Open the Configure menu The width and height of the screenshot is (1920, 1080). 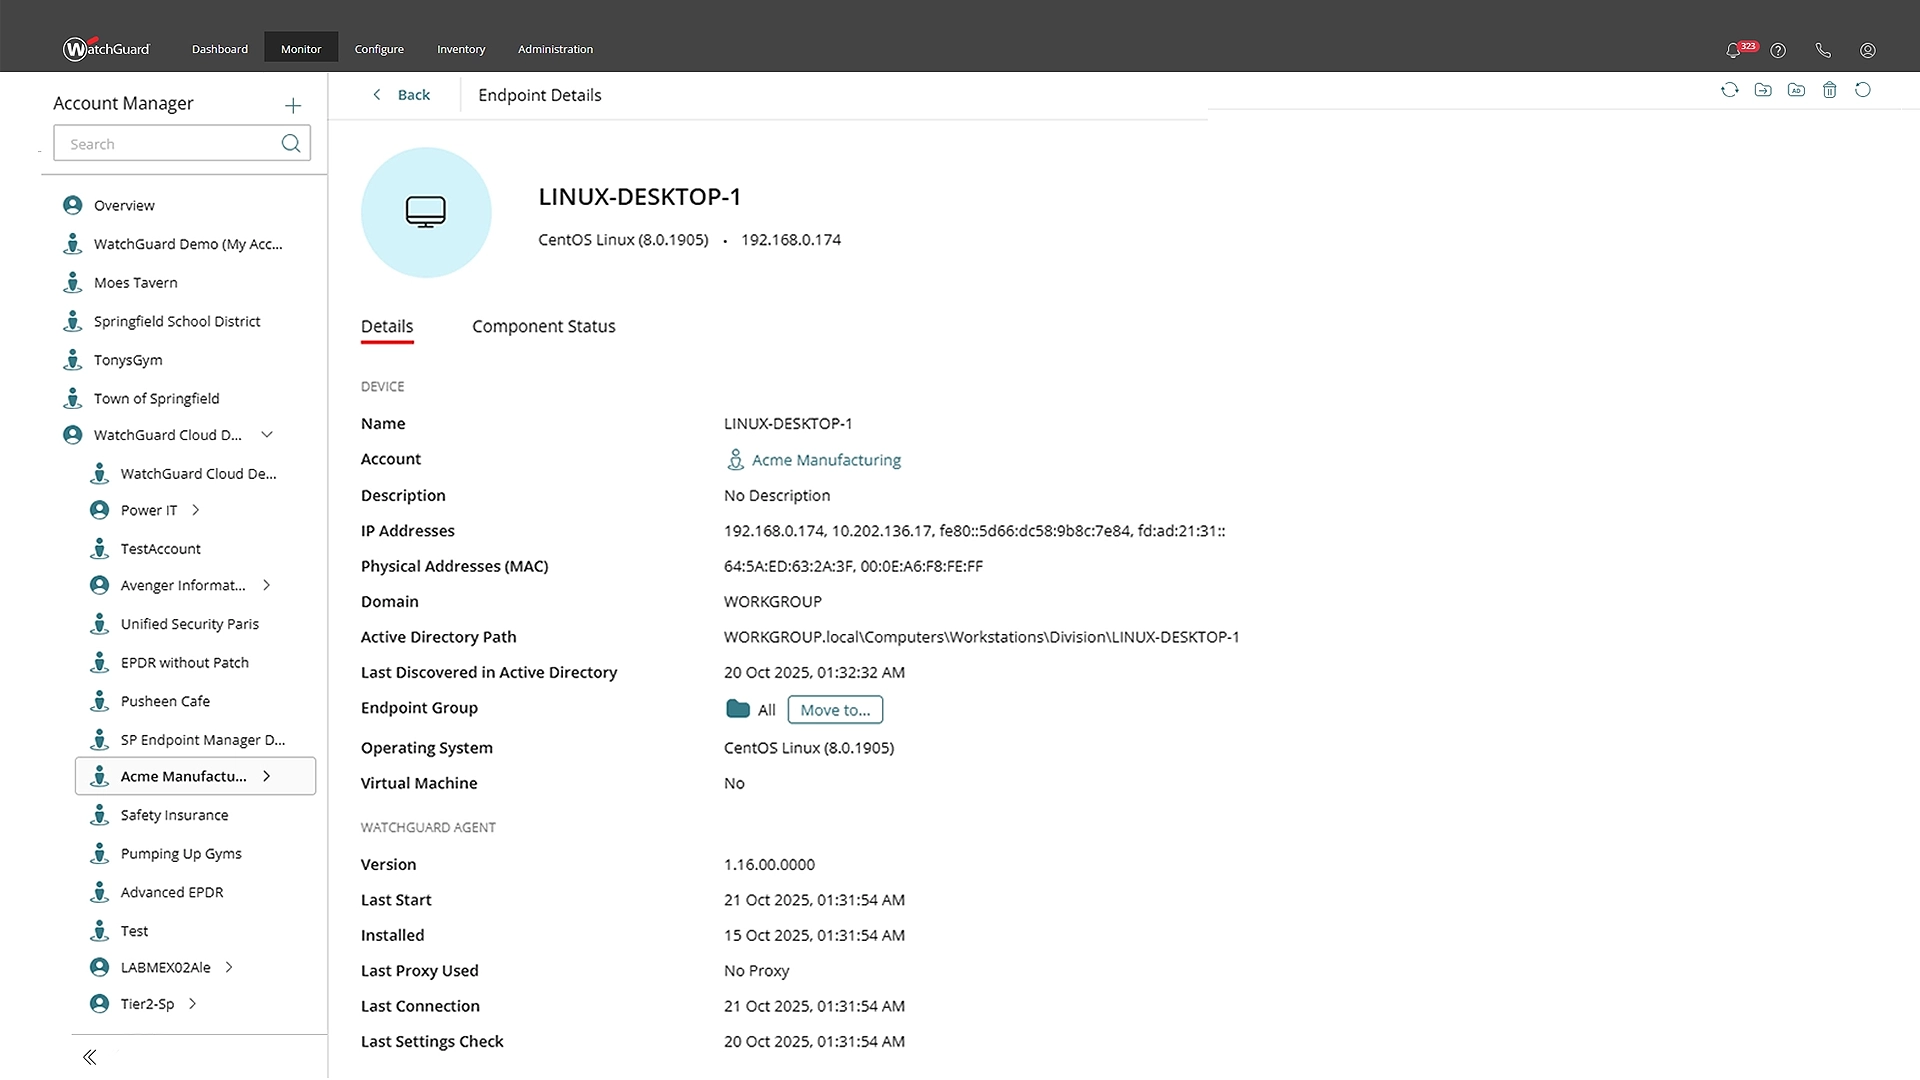click(379, 49)
